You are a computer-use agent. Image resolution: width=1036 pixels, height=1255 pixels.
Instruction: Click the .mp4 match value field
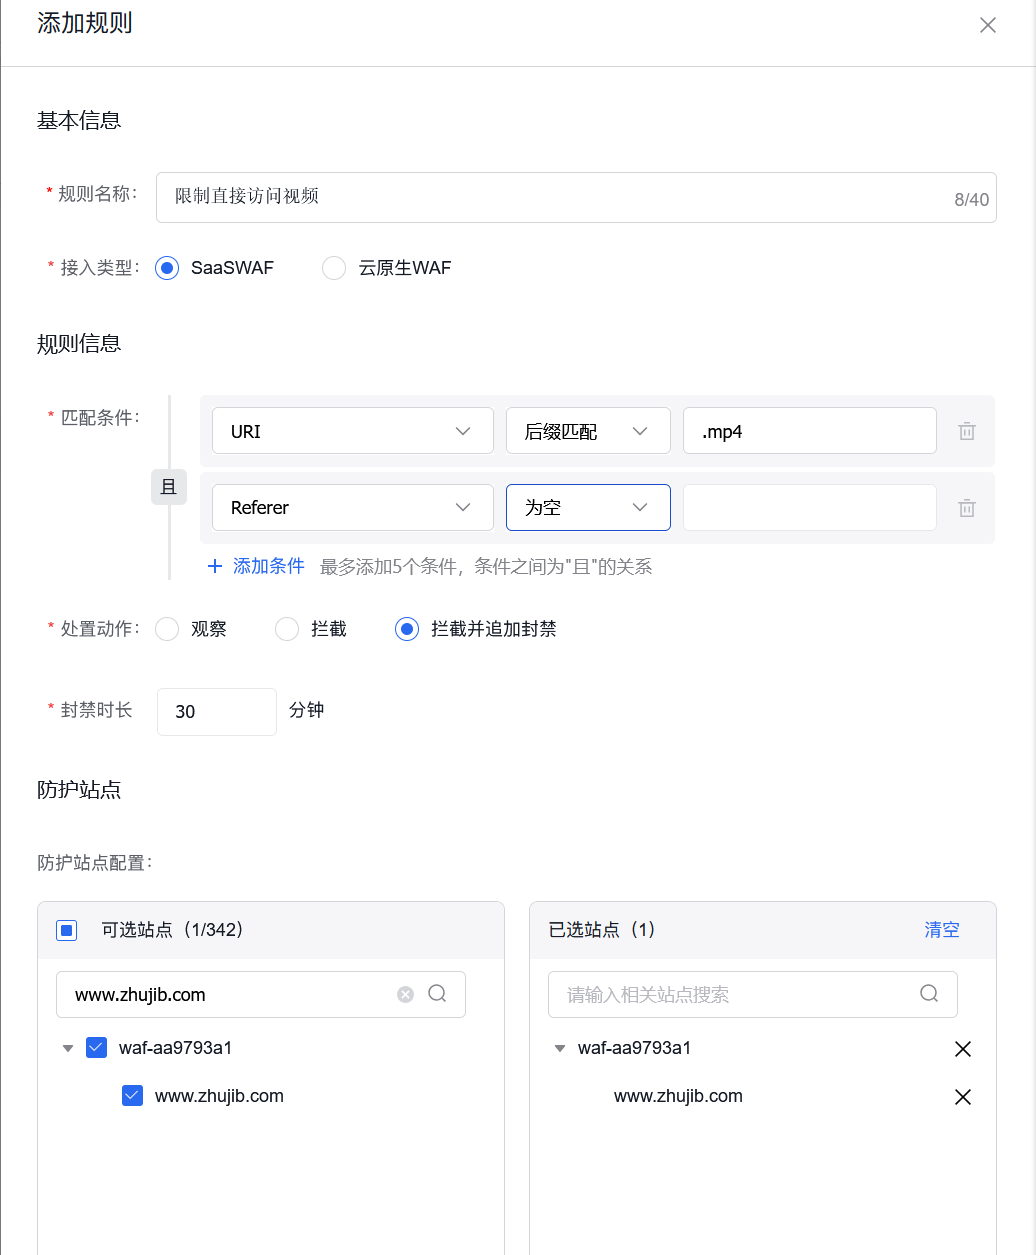click(810, 431)
